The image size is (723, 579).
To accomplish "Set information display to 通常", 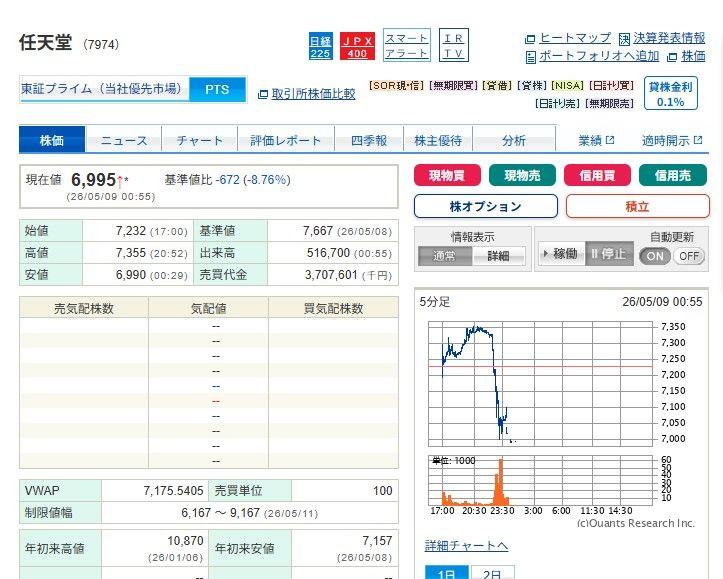I will coord(445,256).
